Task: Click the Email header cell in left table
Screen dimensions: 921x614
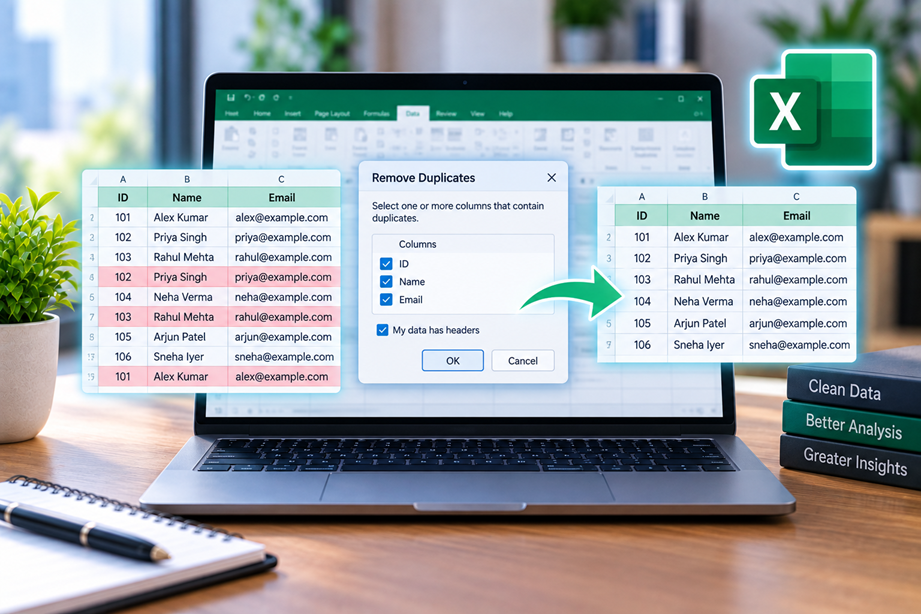Action: click(282, 197)
